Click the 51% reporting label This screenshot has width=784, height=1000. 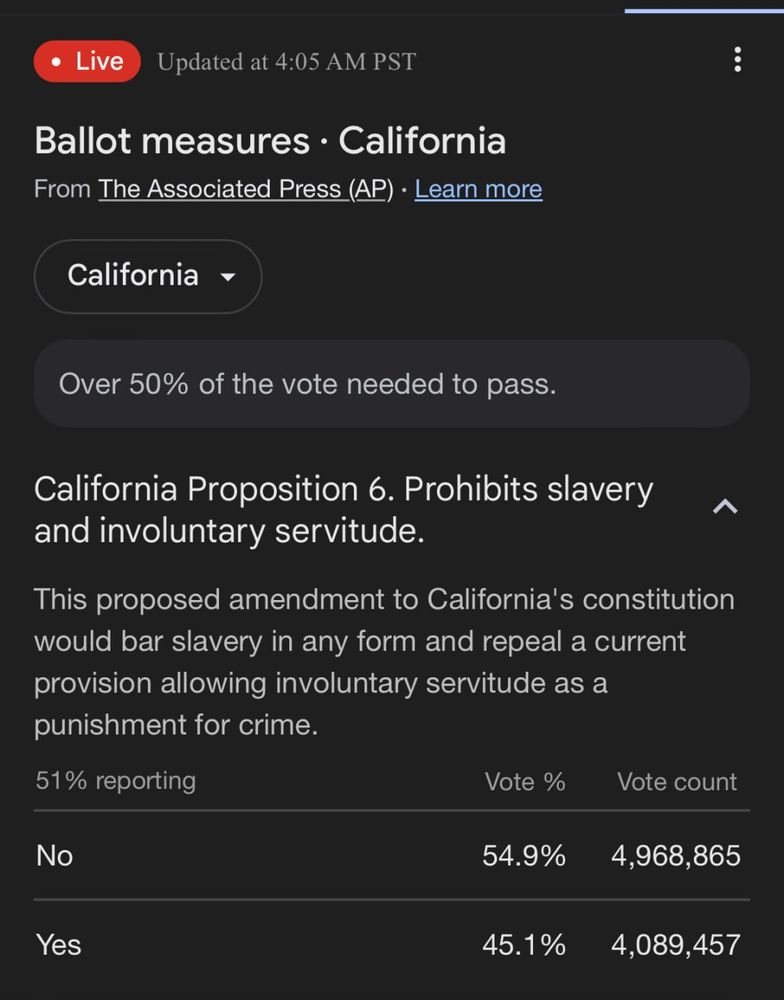[116, 780]
